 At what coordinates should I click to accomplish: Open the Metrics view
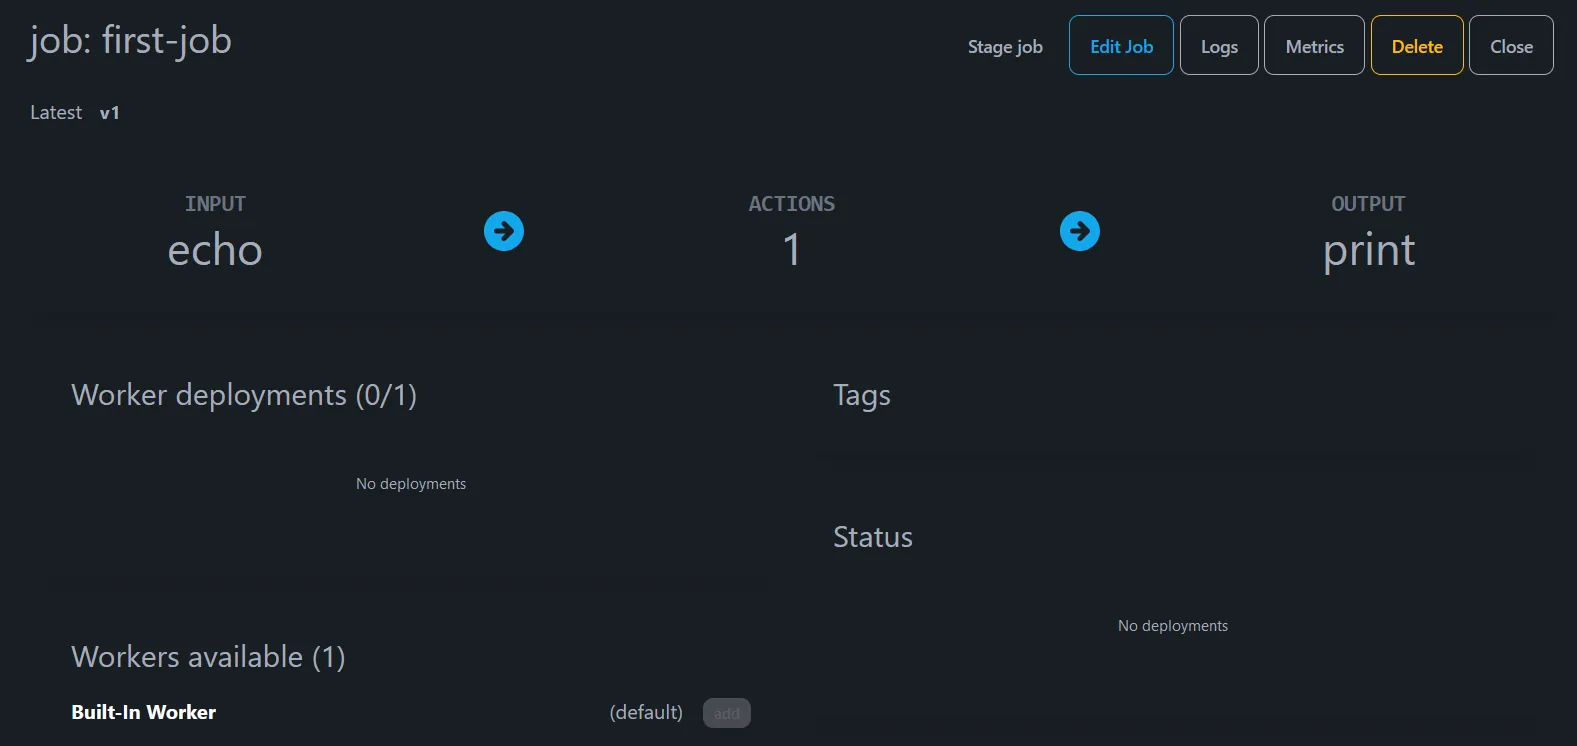[x=1314, y=45]
